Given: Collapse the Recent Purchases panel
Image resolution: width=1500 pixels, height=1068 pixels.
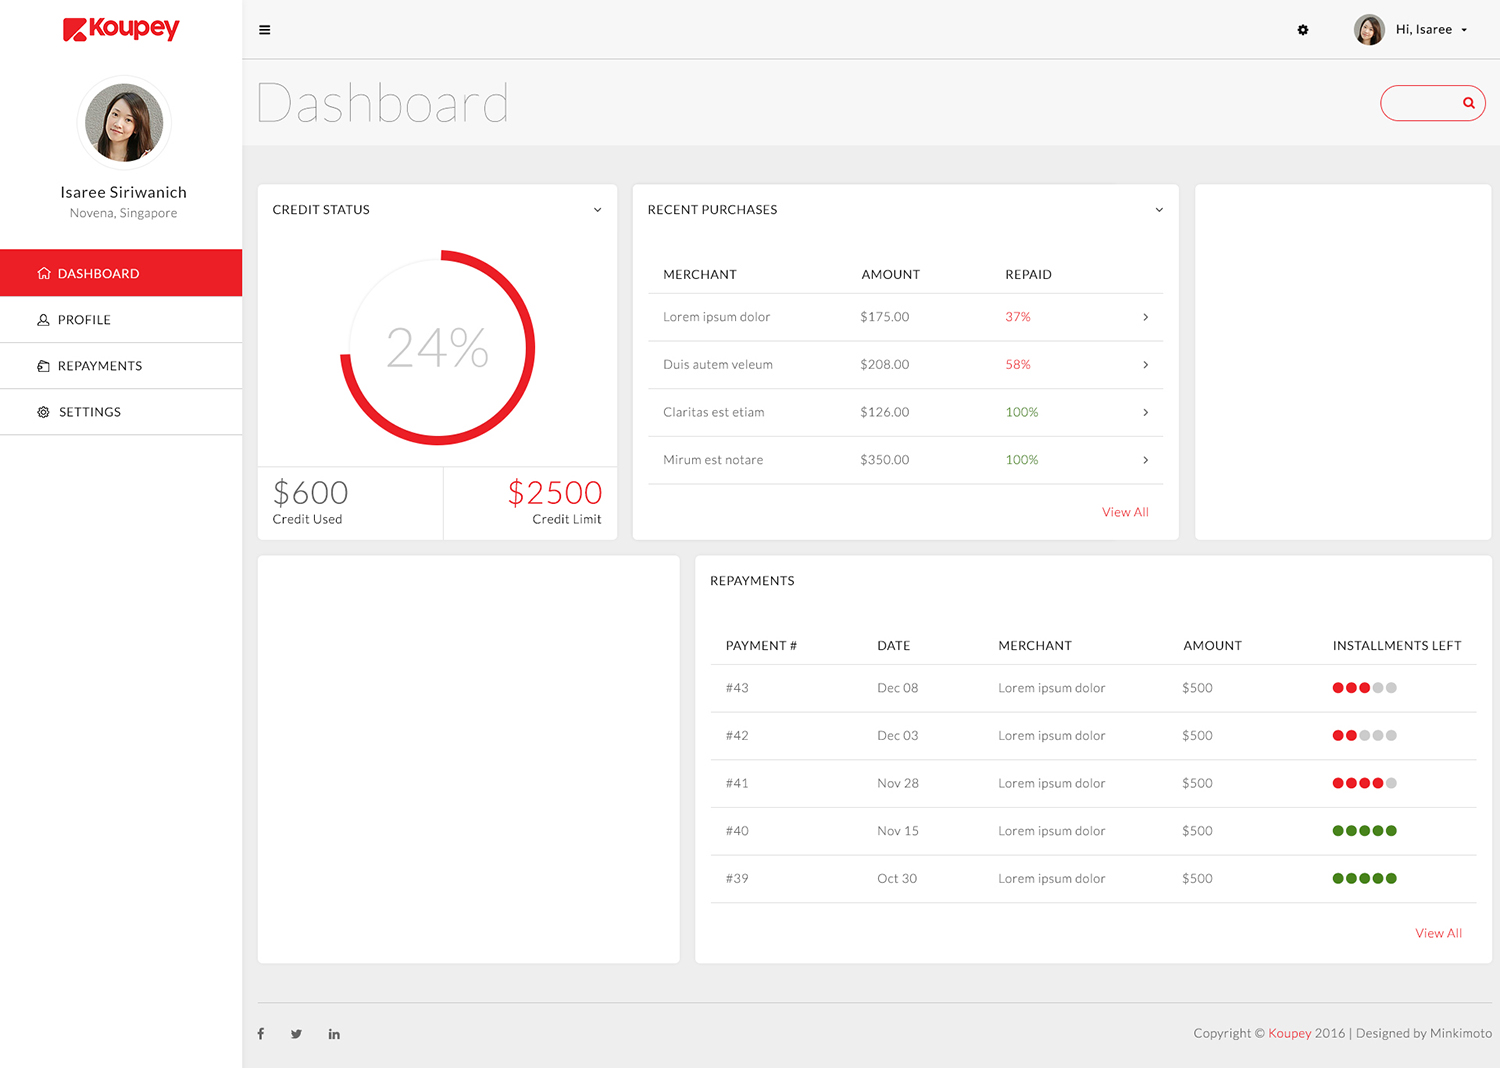Looking at the screenshot, I should pos(1159,210).
